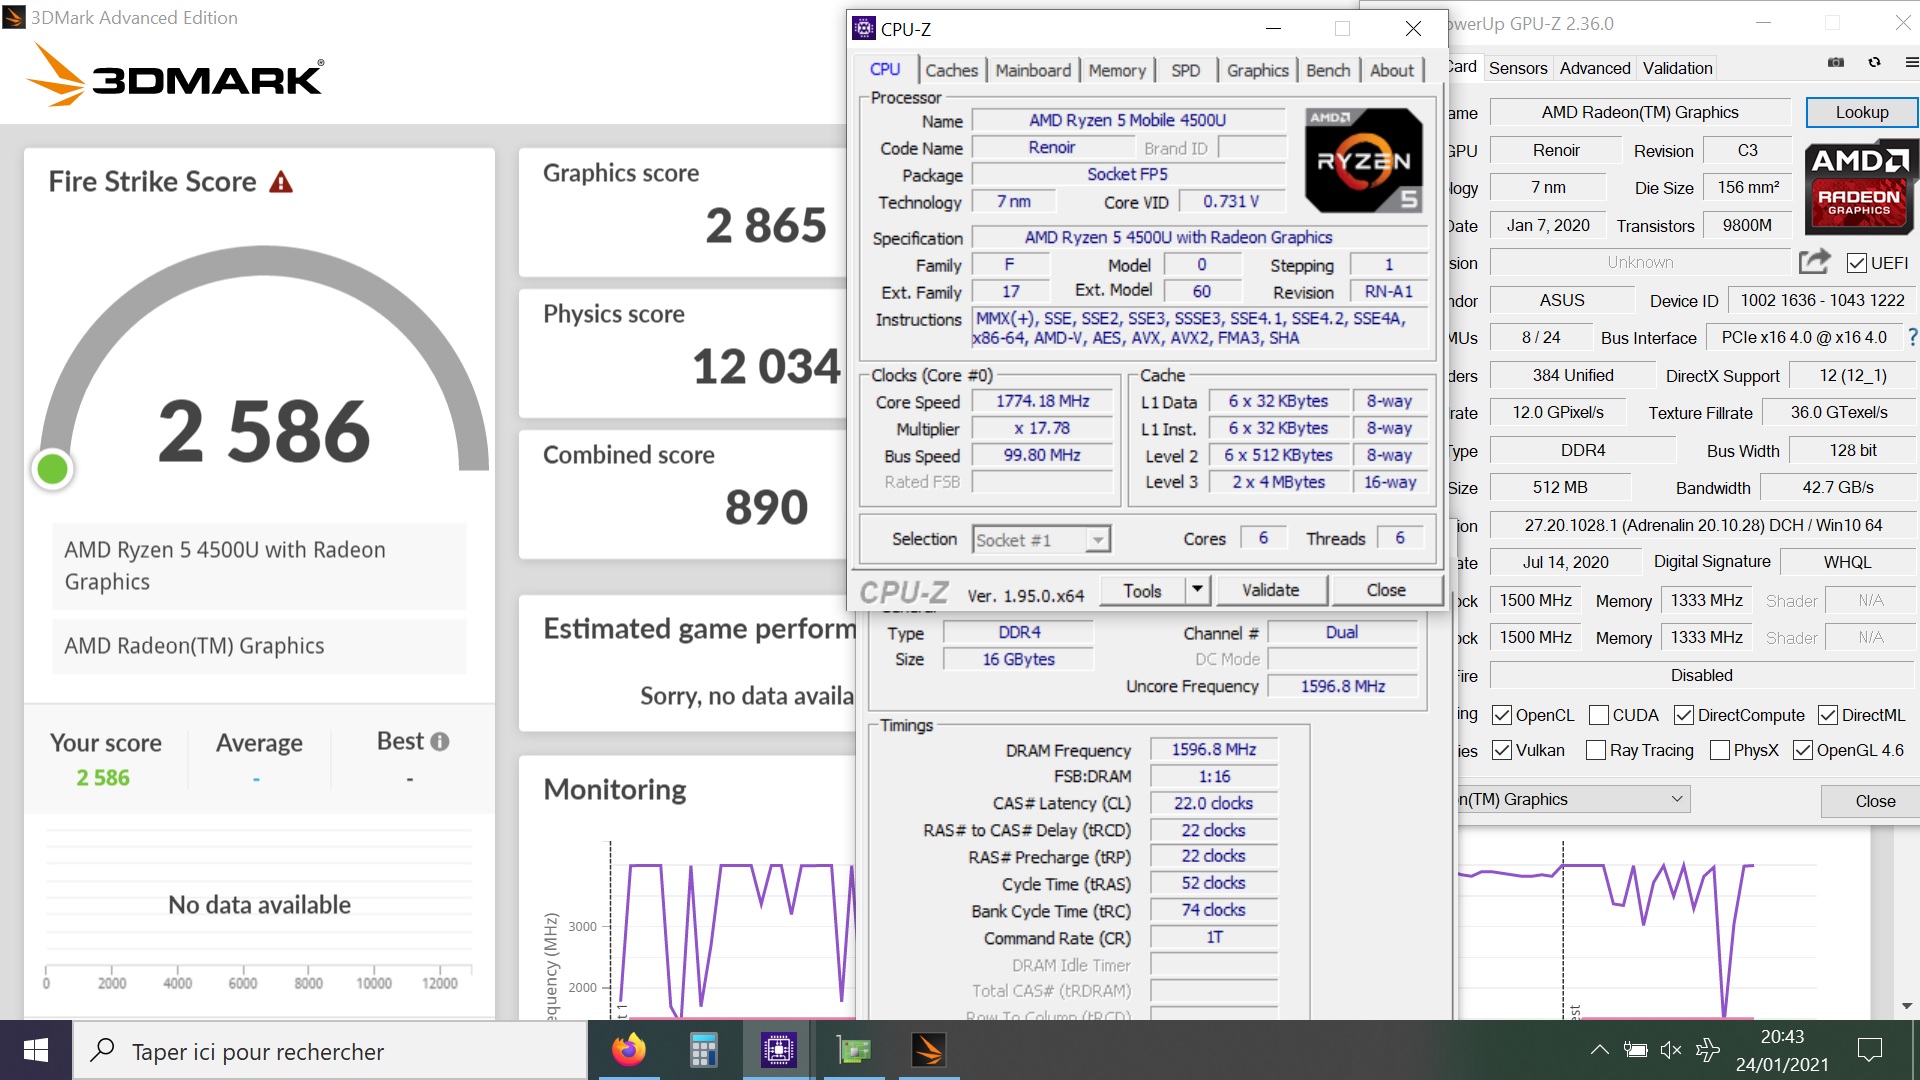
Task: Switch to the Graphics tab in CPU-Z
Action: pos(1257,70)
